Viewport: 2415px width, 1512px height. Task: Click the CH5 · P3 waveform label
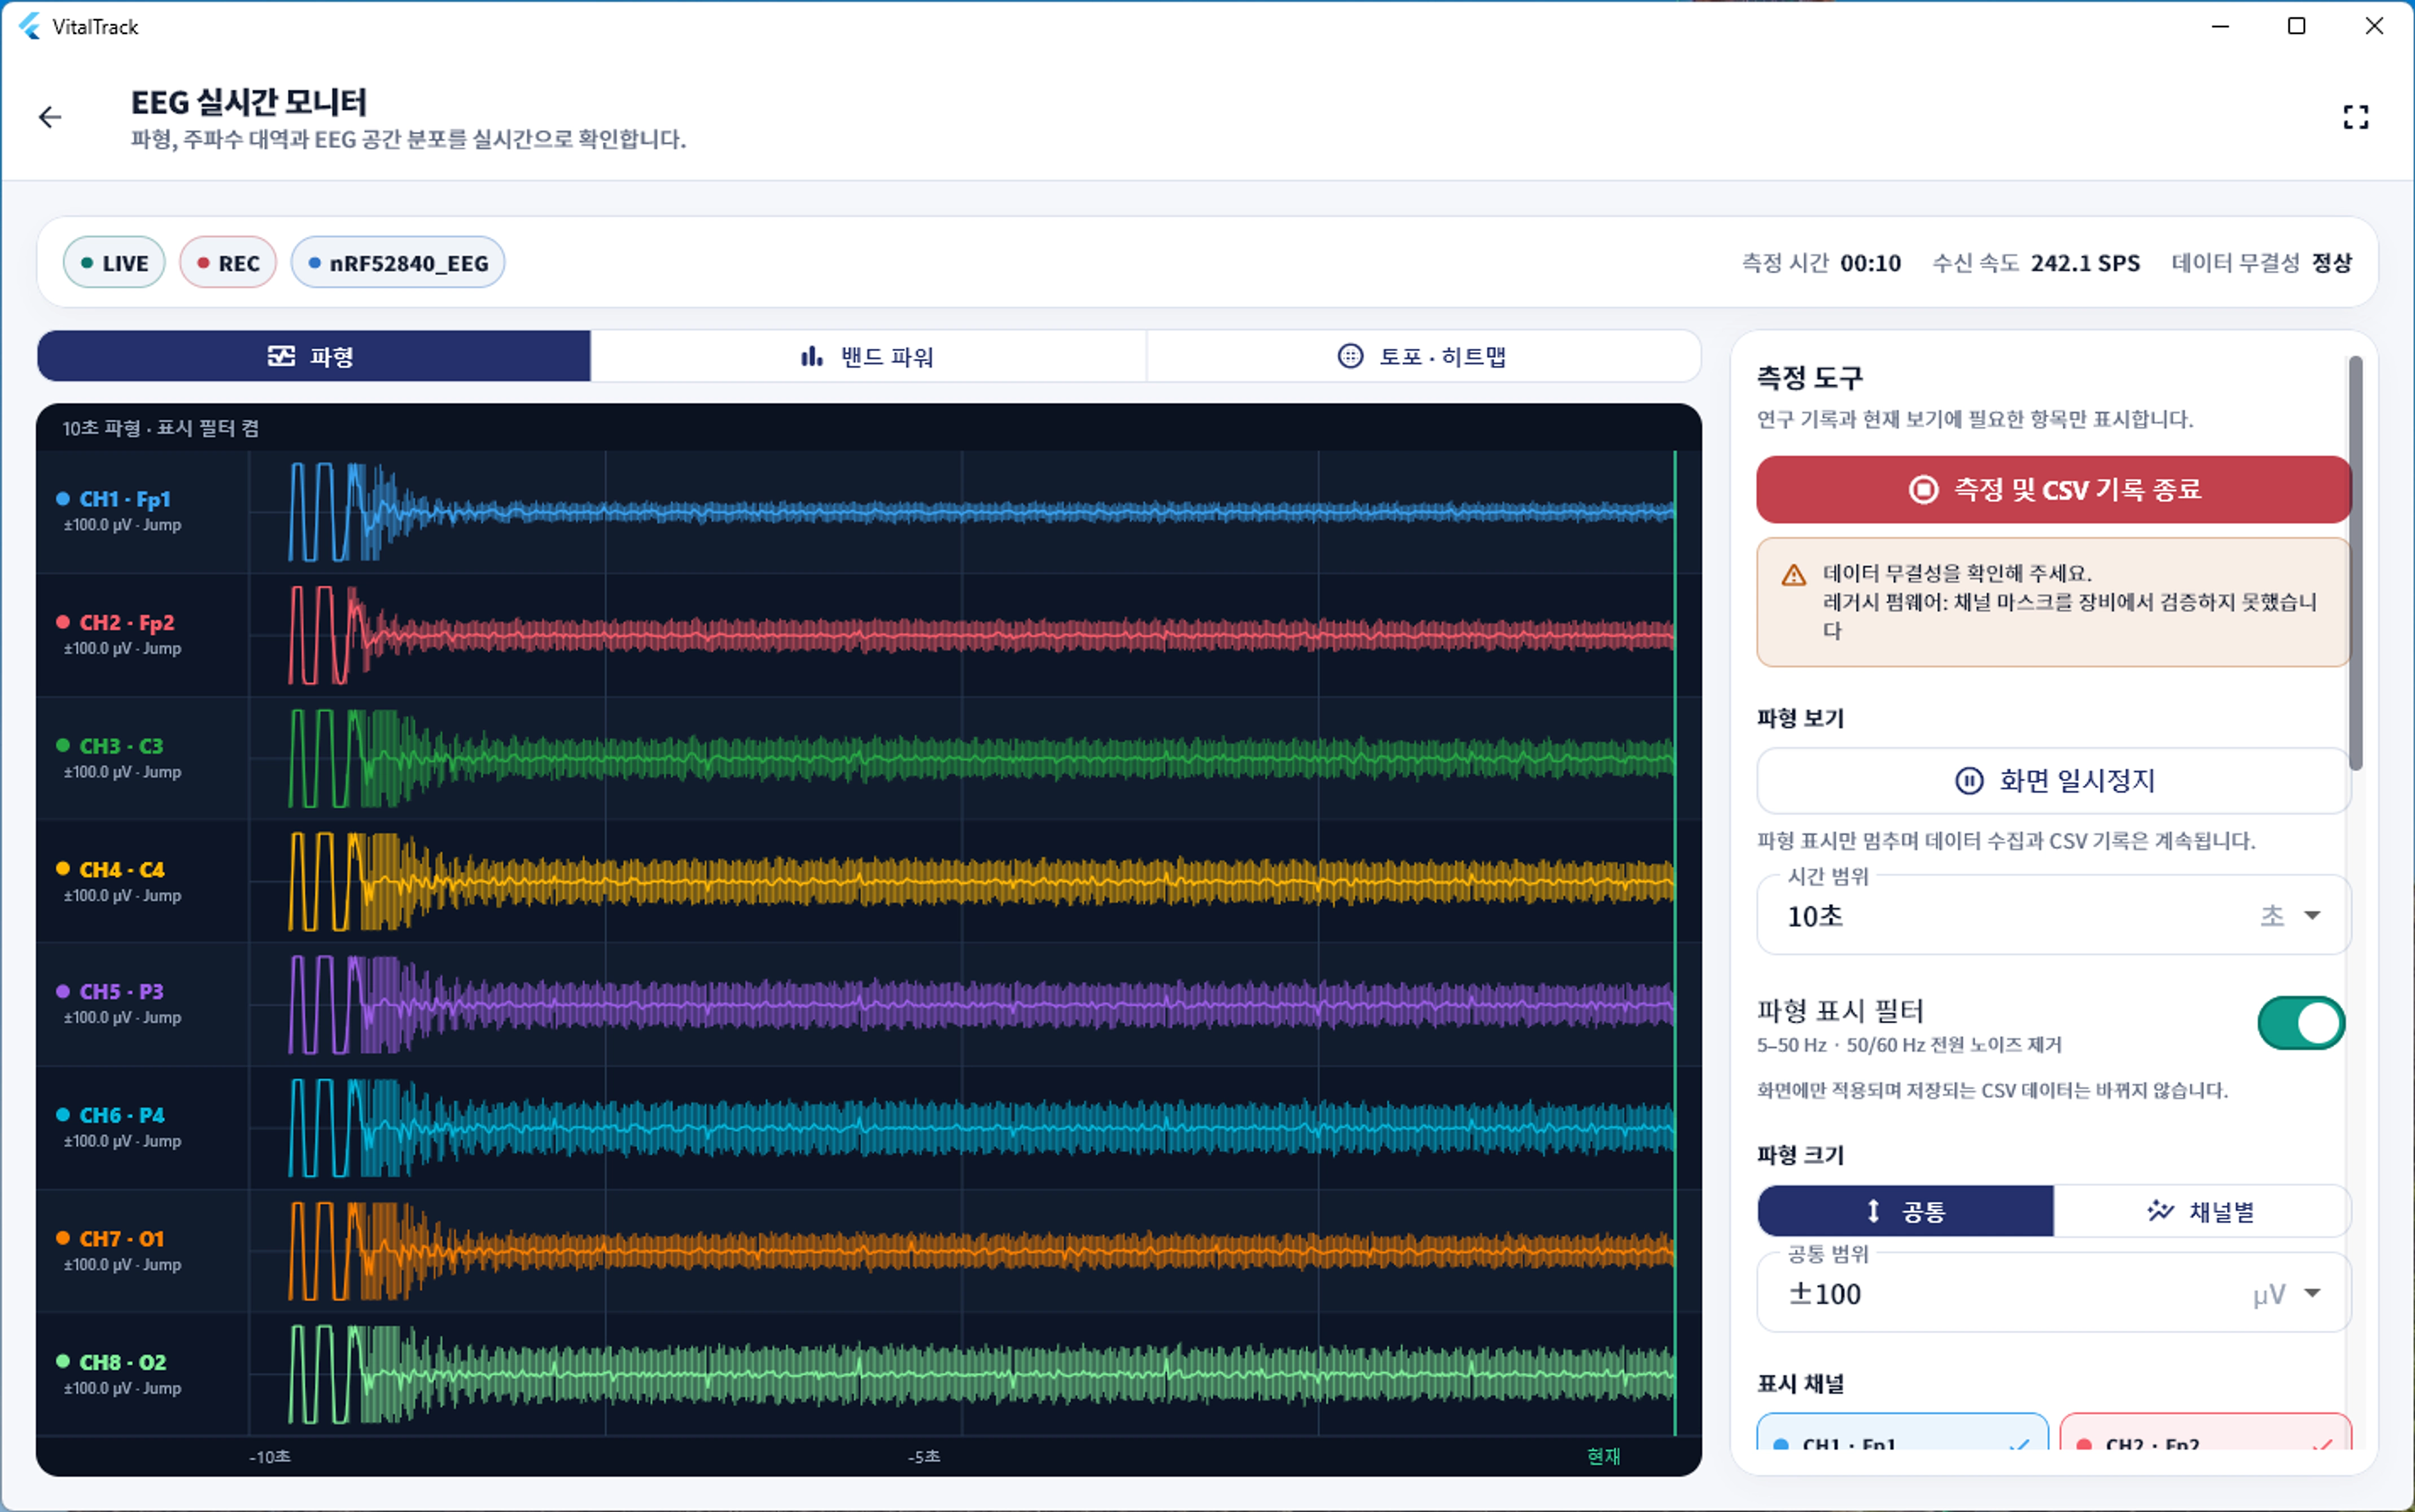[x=121, y=991]
